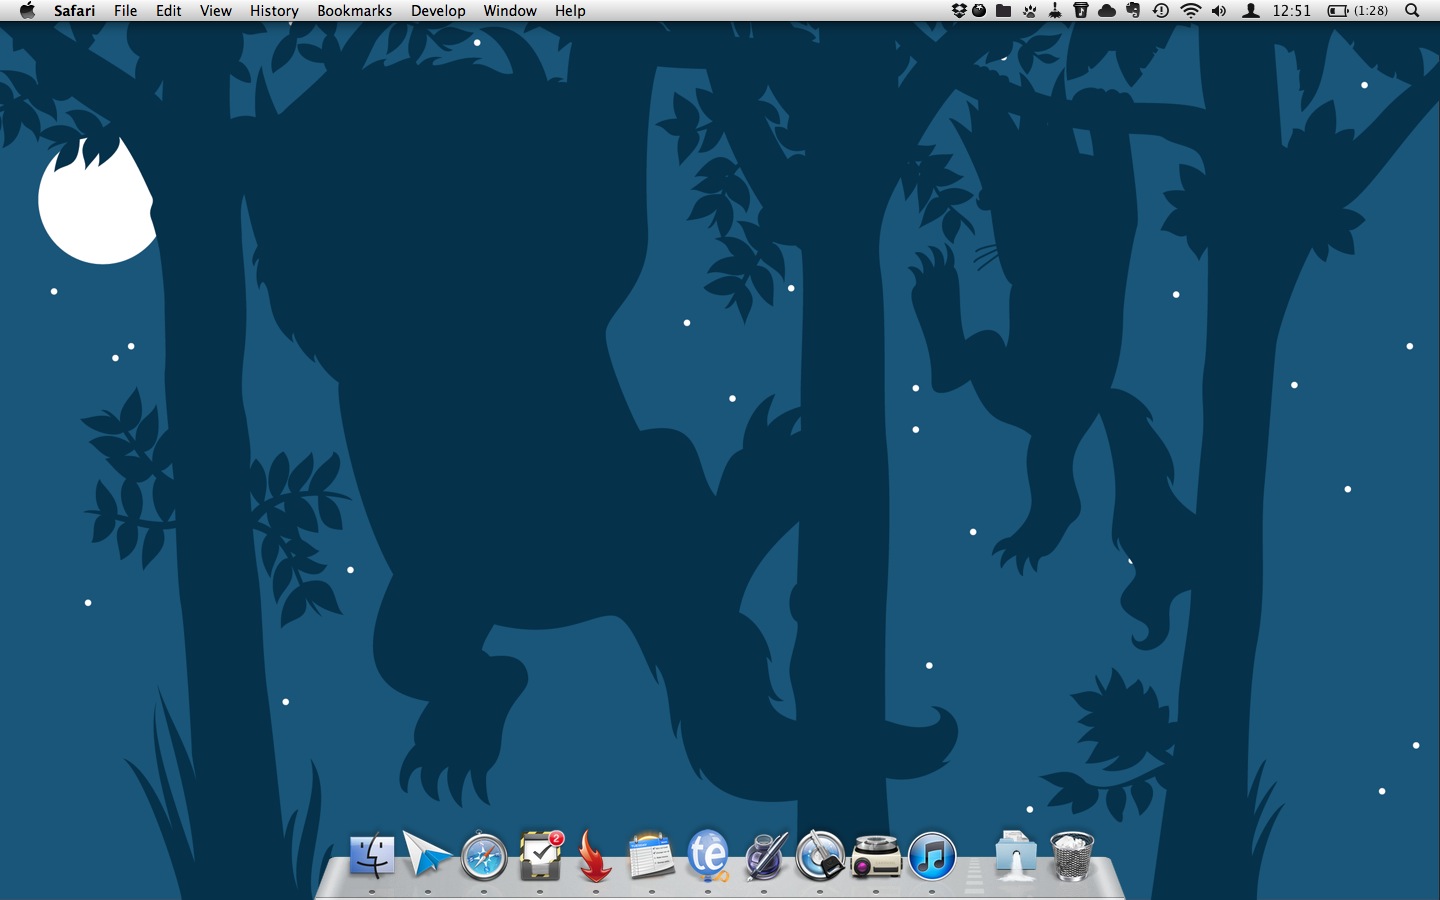Open the Develop menu

click(x=438, y=11)
